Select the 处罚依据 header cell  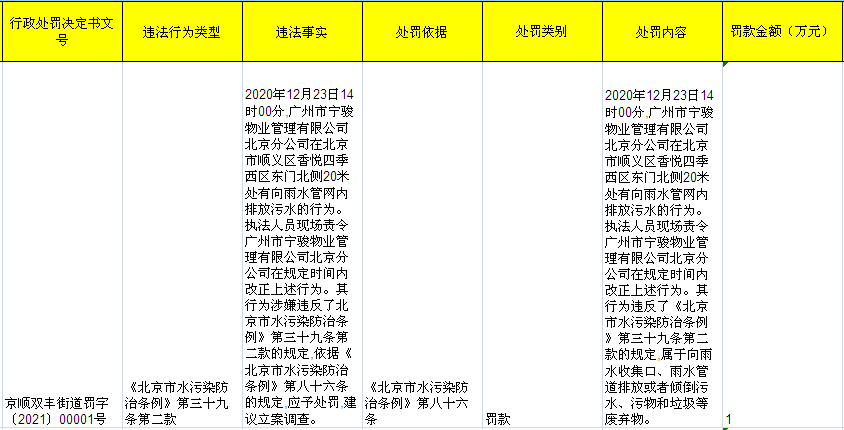coord(422,32)
